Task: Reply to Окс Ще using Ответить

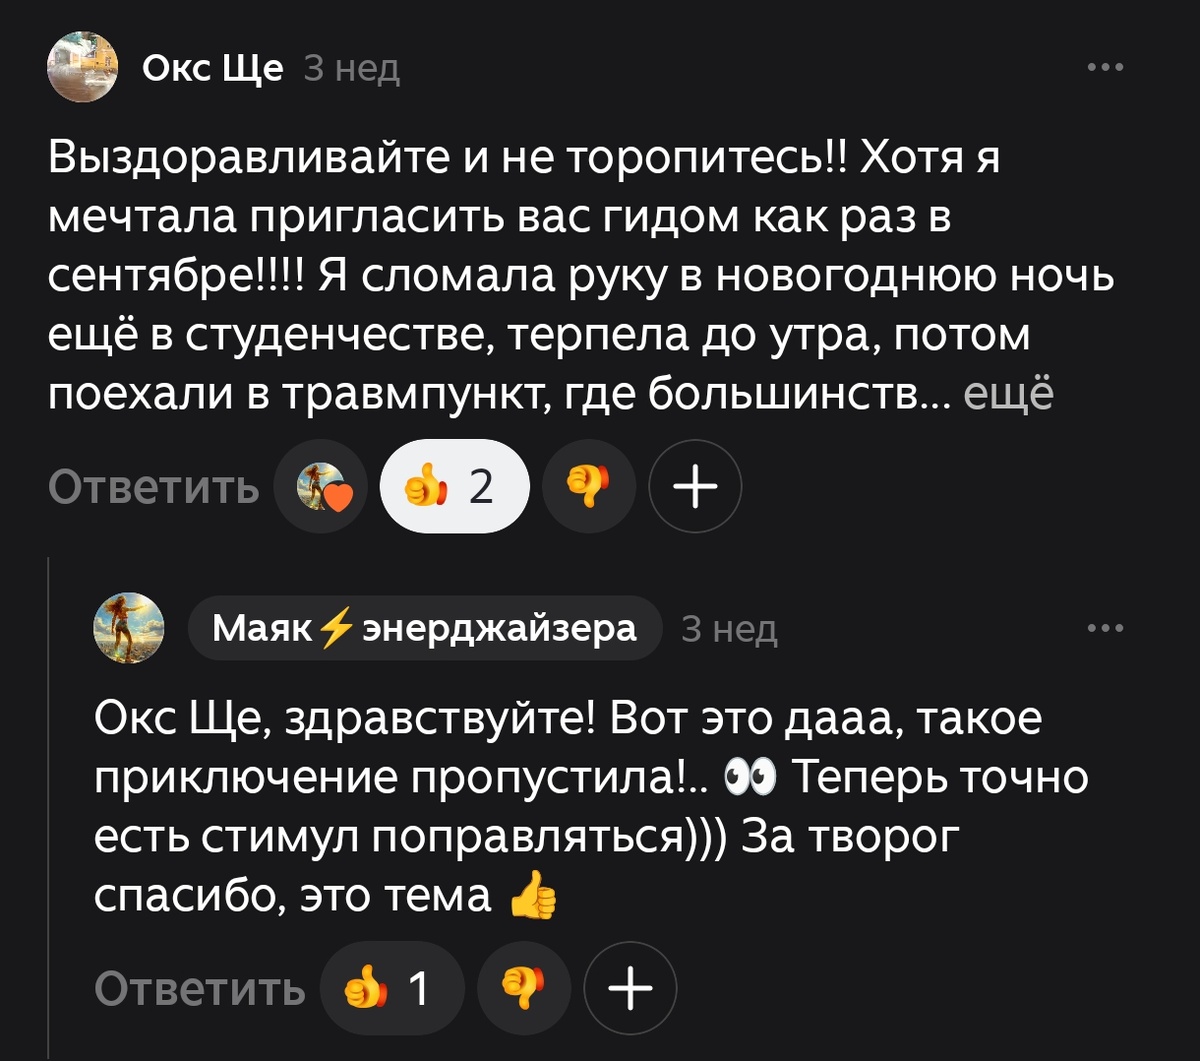Action: pyautogui.click(x=154, y=486)
